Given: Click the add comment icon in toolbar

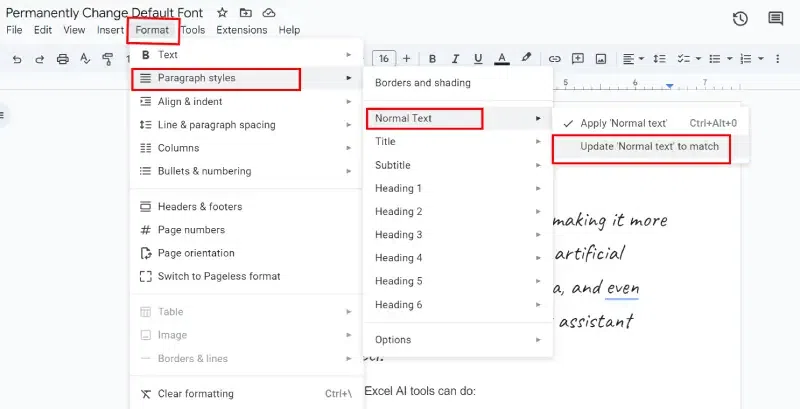Looking at the screenshot, I should point(578,59).
